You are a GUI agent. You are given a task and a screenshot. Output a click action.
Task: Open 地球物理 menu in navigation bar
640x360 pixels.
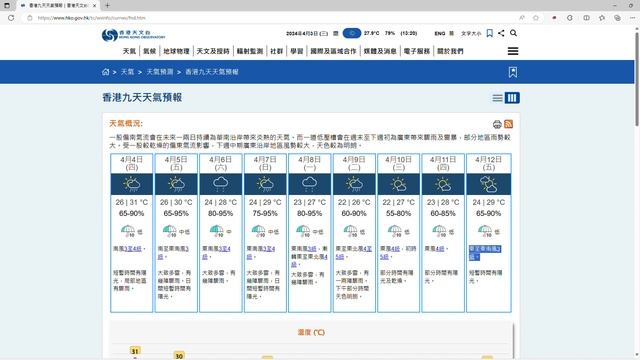coord(176,51)
